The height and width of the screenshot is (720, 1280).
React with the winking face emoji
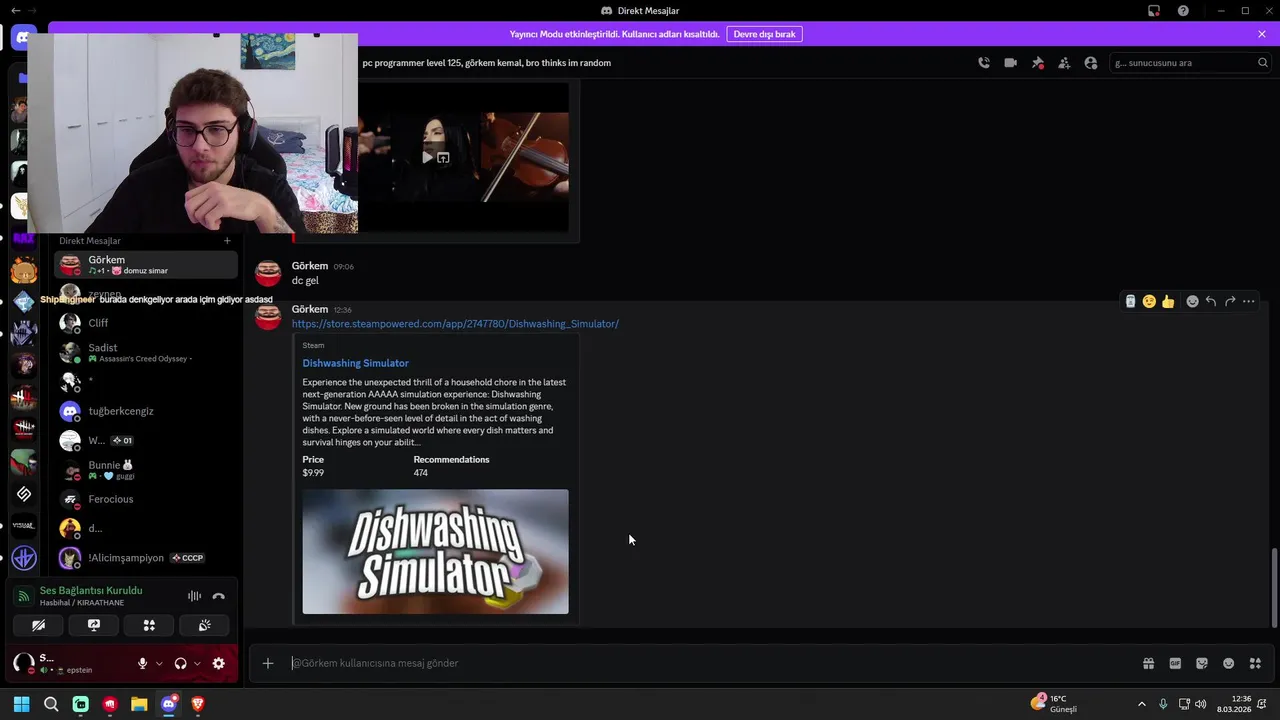pyautogui.click(x=1149, y=301)
